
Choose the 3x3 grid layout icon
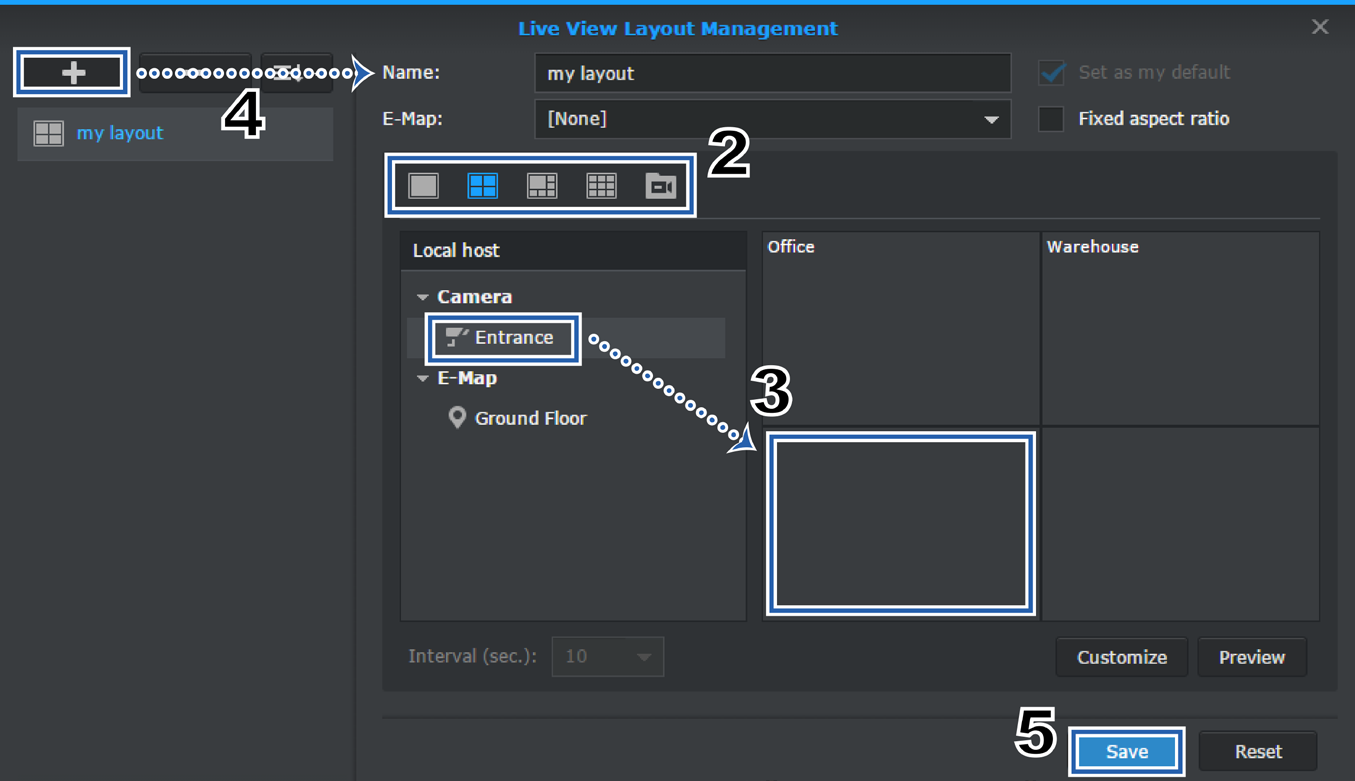click(x=601, y=186)
